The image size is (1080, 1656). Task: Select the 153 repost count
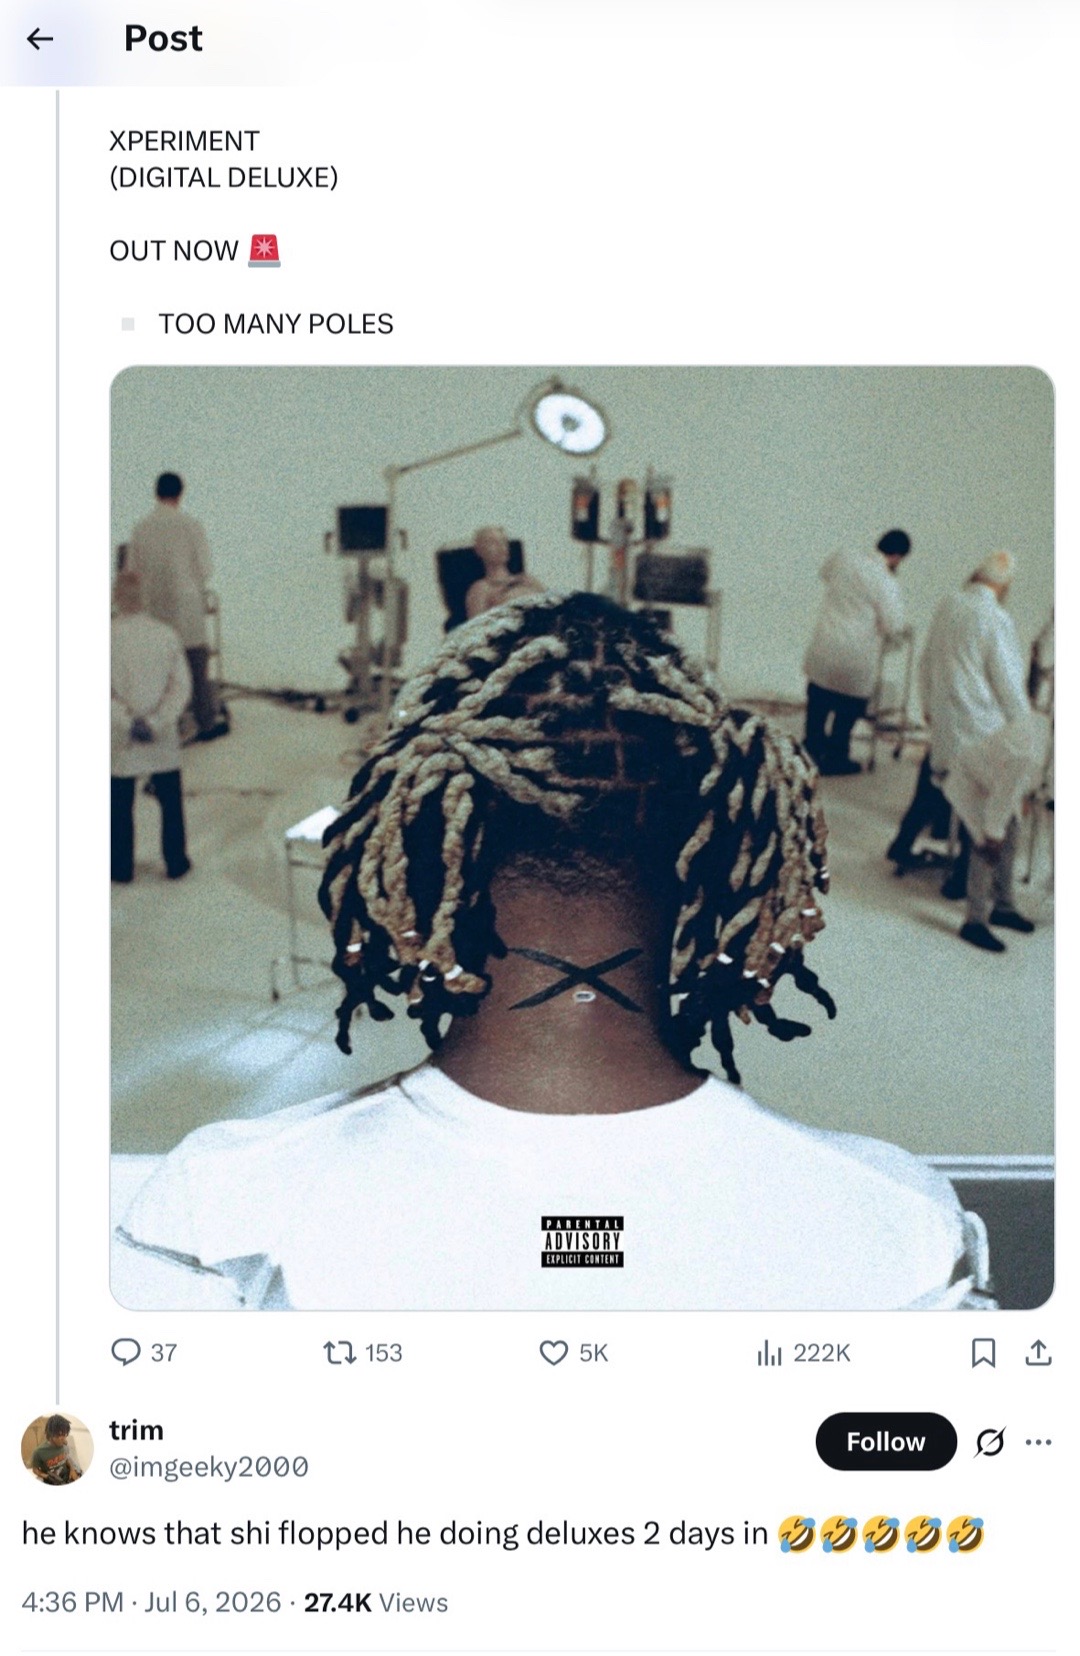coord(384,1353)
